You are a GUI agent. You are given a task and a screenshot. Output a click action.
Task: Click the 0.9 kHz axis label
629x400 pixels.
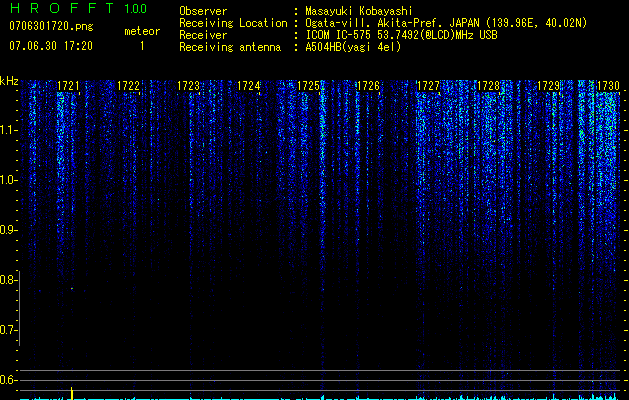(8, 230)
